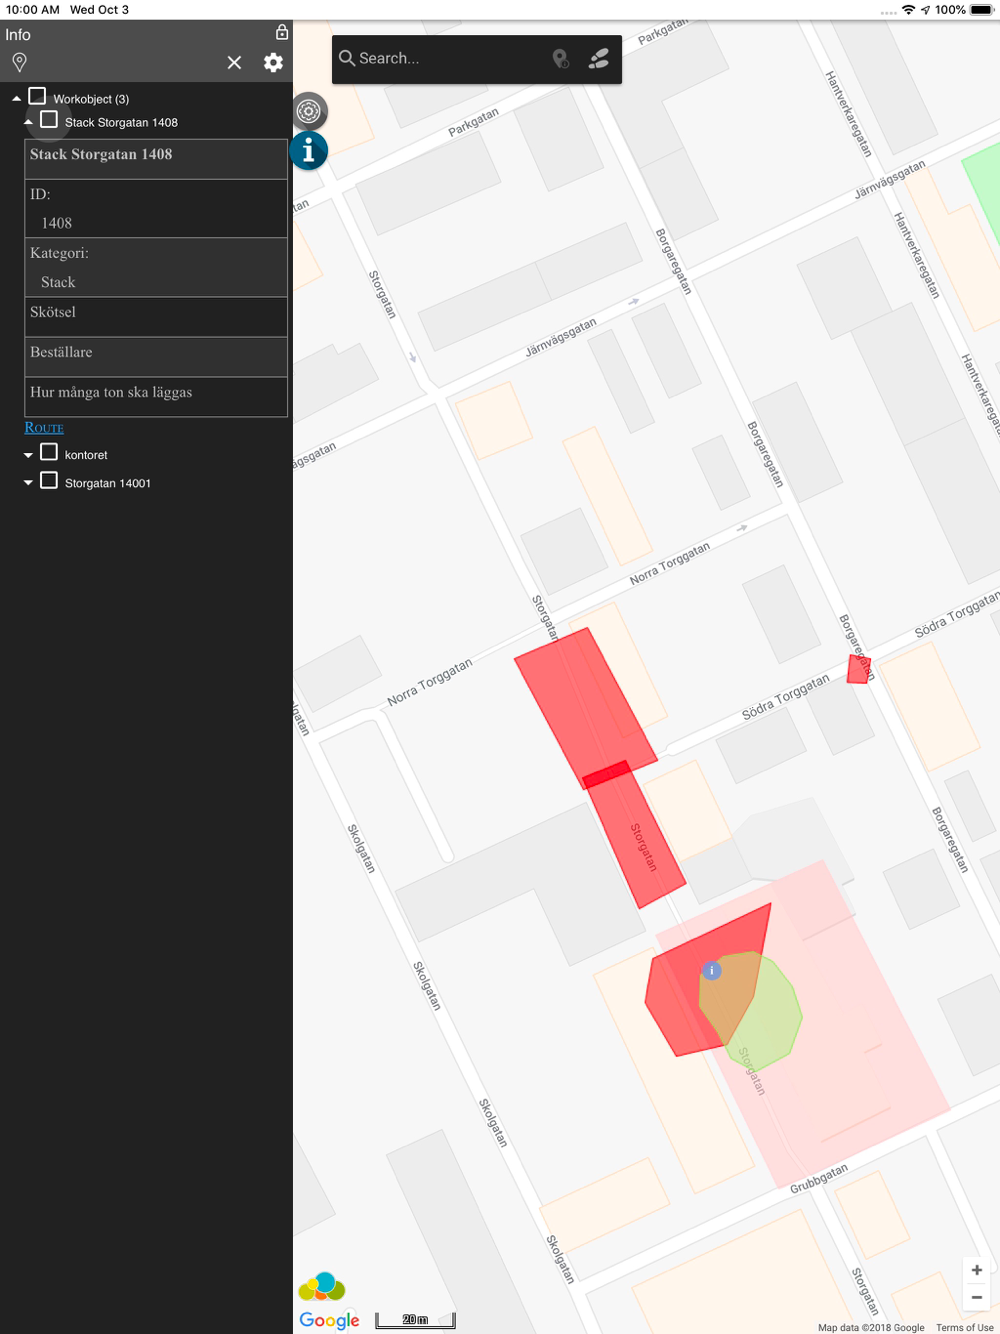Tap the battery indicator in status bar

pos(981,10)
